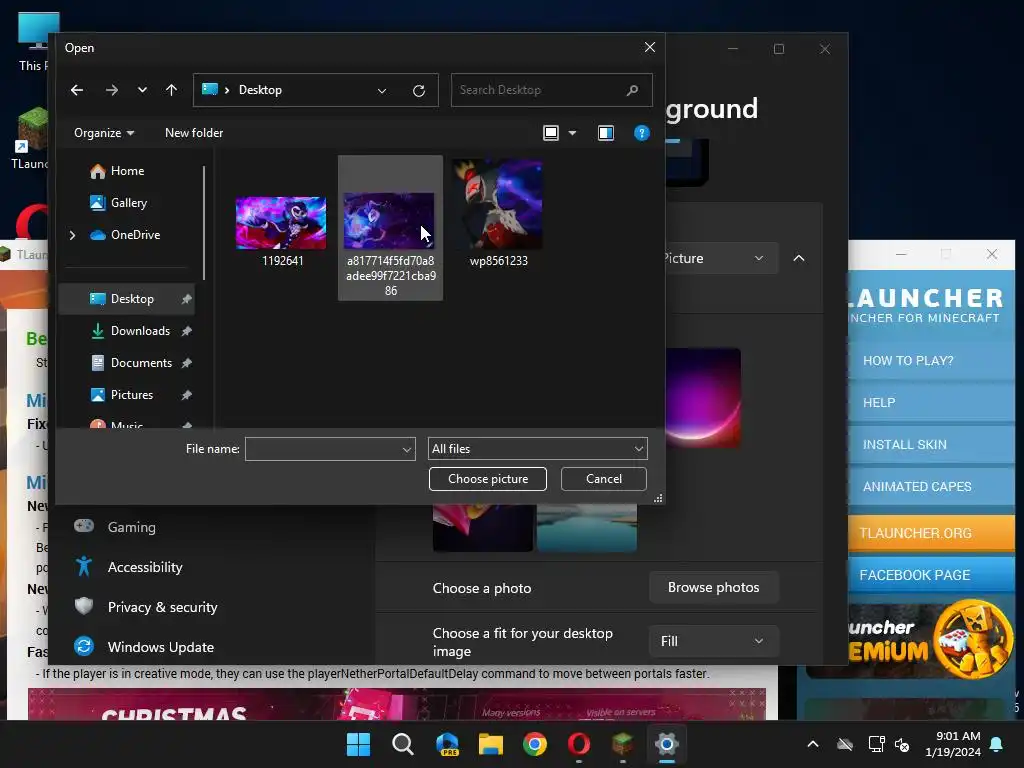1024x768 pixels.
Task: Open the Fill fit dropdown
Action: [714, 641]
